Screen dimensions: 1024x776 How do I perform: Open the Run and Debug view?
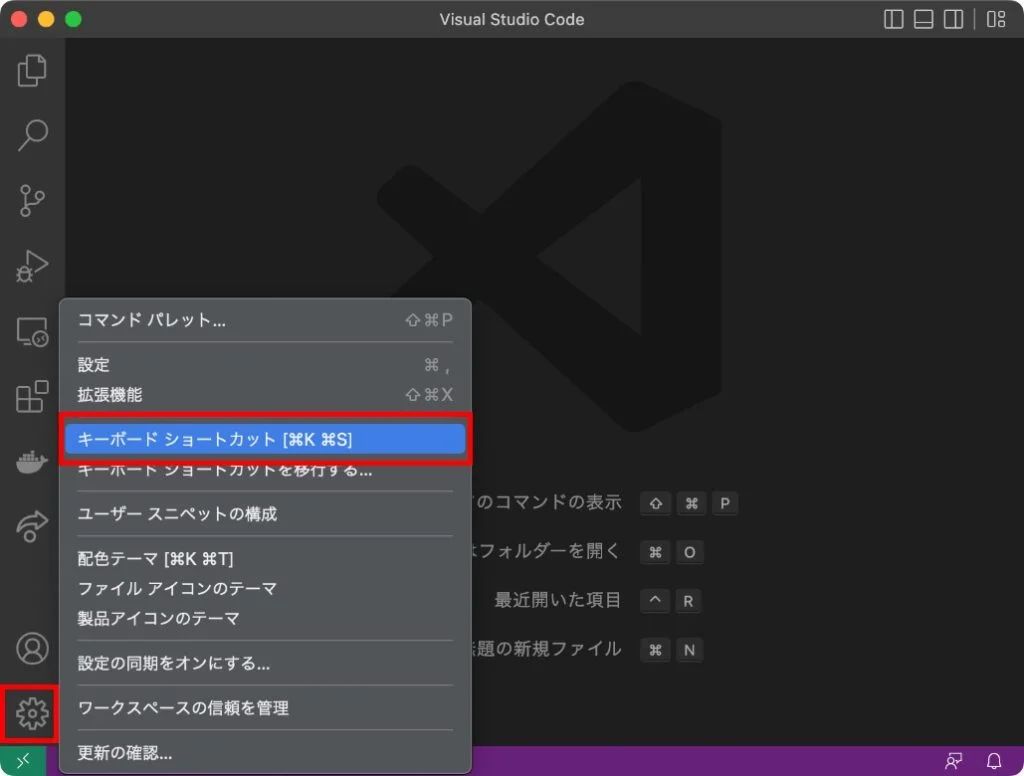pyautogui.click(x=32, y=267)
